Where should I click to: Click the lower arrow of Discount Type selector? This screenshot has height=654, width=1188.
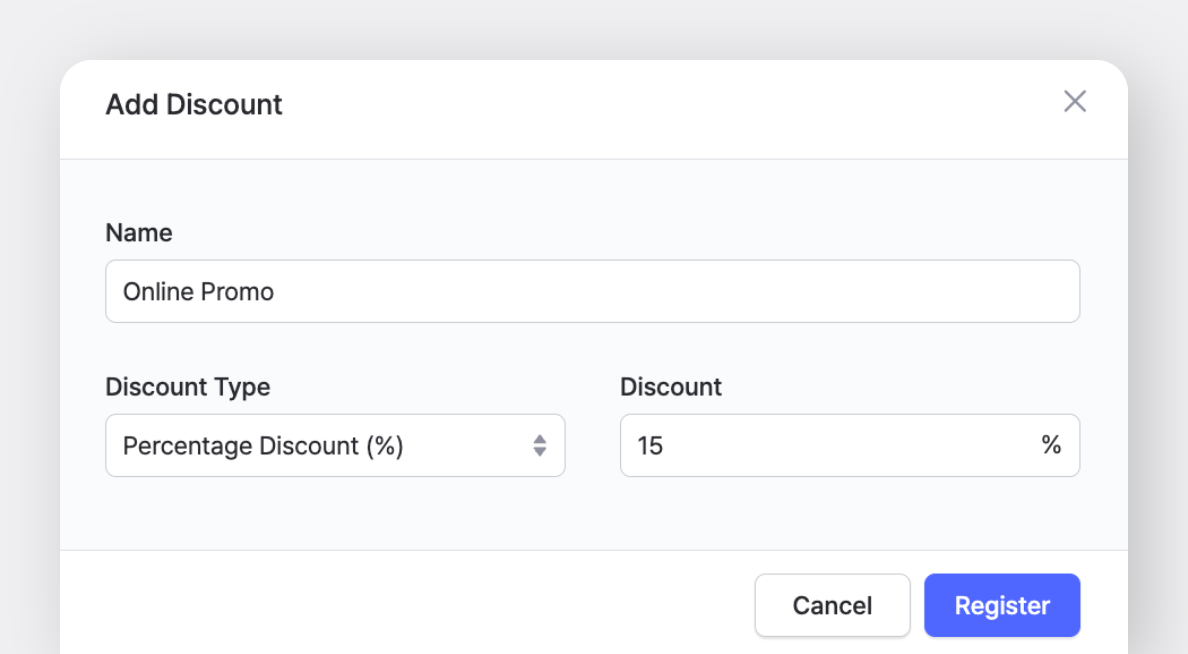[x=540, y=453]
